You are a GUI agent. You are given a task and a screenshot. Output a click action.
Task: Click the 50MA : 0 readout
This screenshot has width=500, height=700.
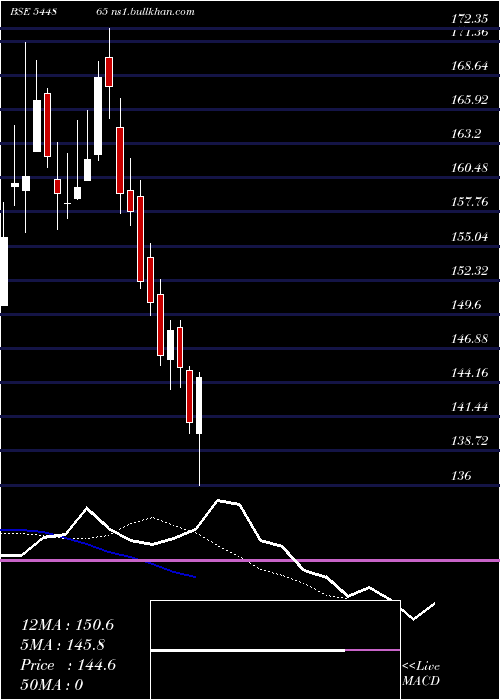[52, 685]
